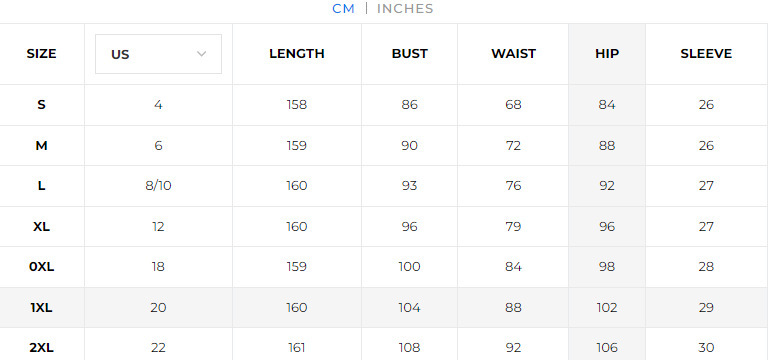The image size is (775, 360).
Task: Click the LENGTH column header
Action: point(297,54)
